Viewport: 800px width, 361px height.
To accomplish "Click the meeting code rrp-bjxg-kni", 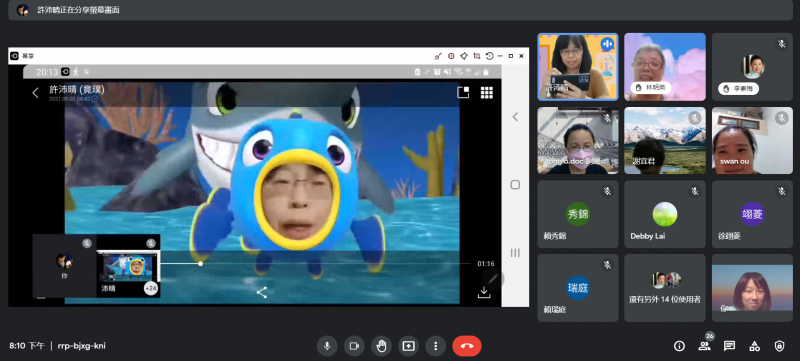I will click(82, 346).
